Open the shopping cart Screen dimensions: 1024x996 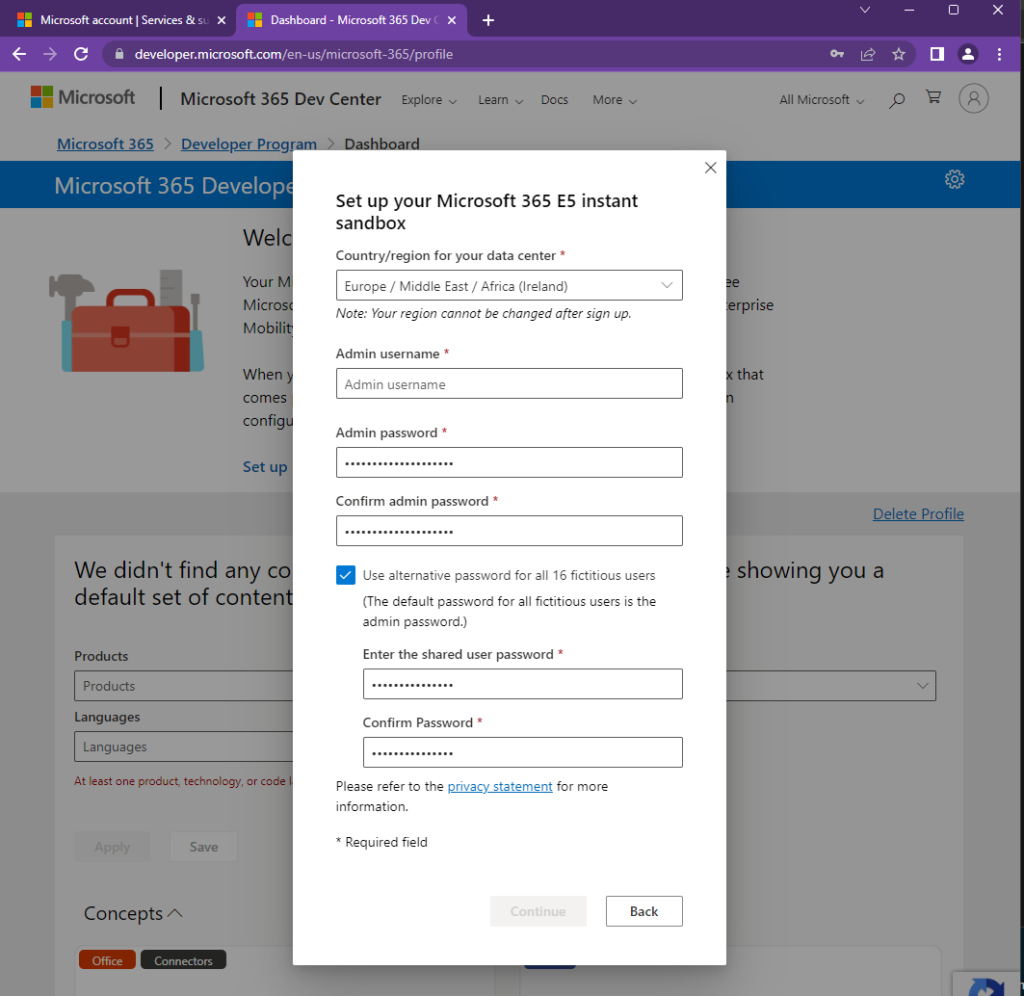tap(933, 97)
